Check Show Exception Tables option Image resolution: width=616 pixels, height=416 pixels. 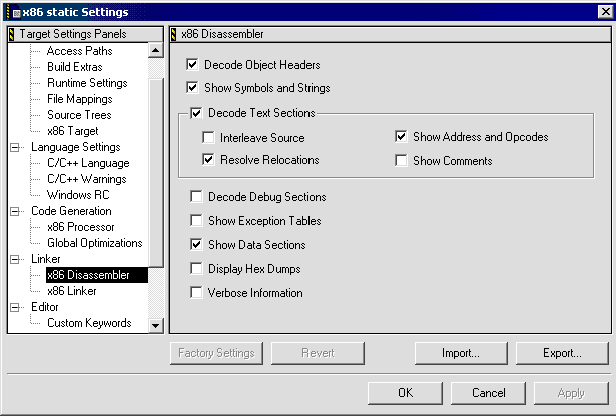pyautogui.click(x=196, y=220)
